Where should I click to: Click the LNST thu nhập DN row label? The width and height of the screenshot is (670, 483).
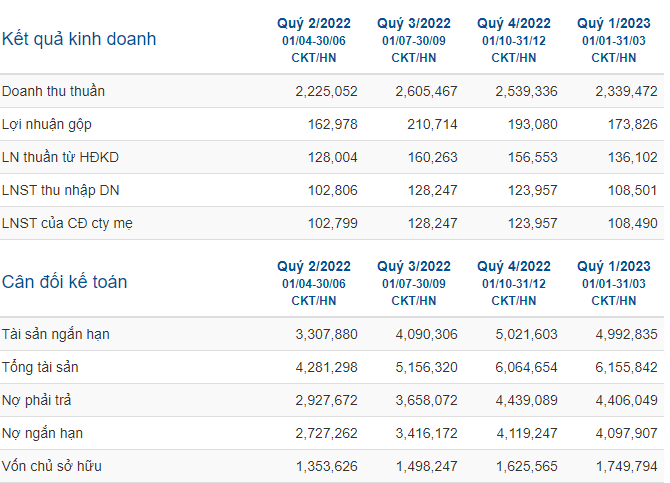[x=61, y=190]
